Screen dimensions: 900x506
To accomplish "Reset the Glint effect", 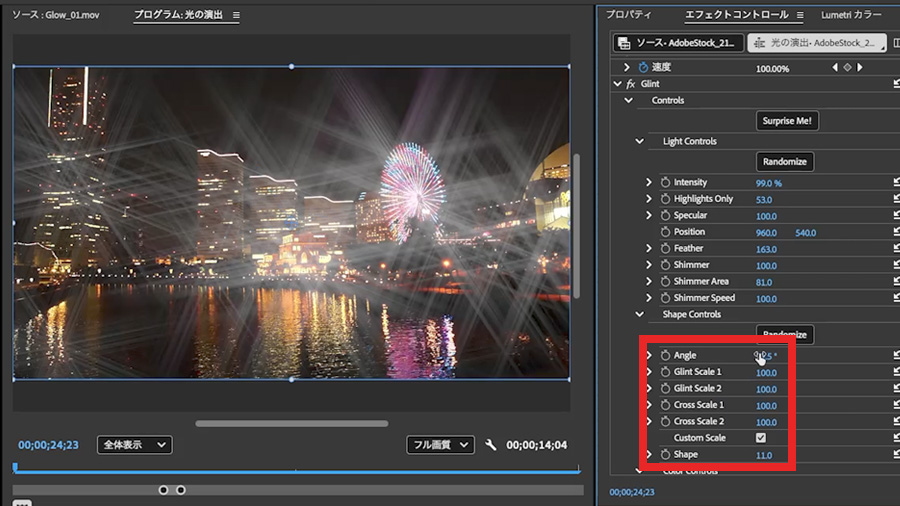I will [896, 84].
